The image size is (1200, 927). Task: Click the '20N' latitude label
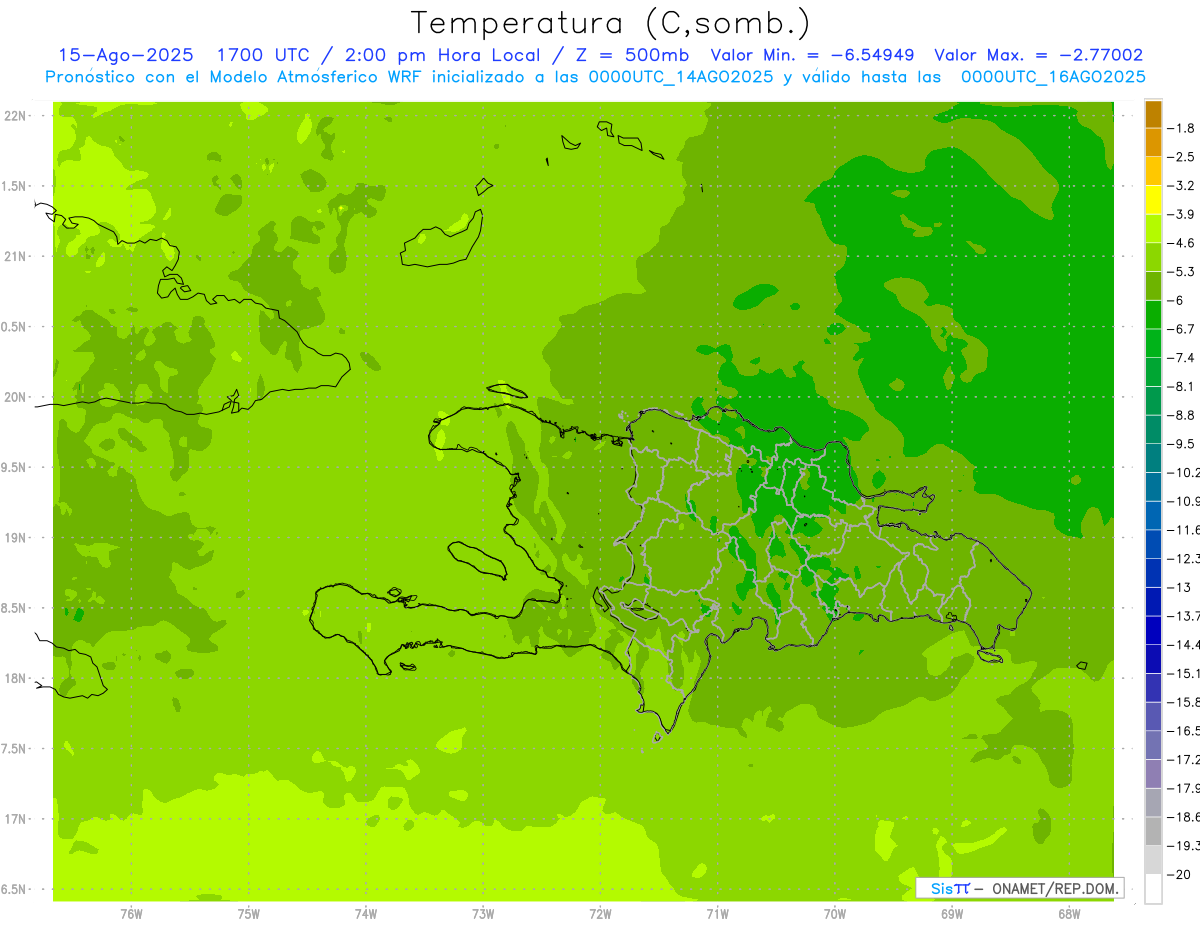[x=17, y=397]
